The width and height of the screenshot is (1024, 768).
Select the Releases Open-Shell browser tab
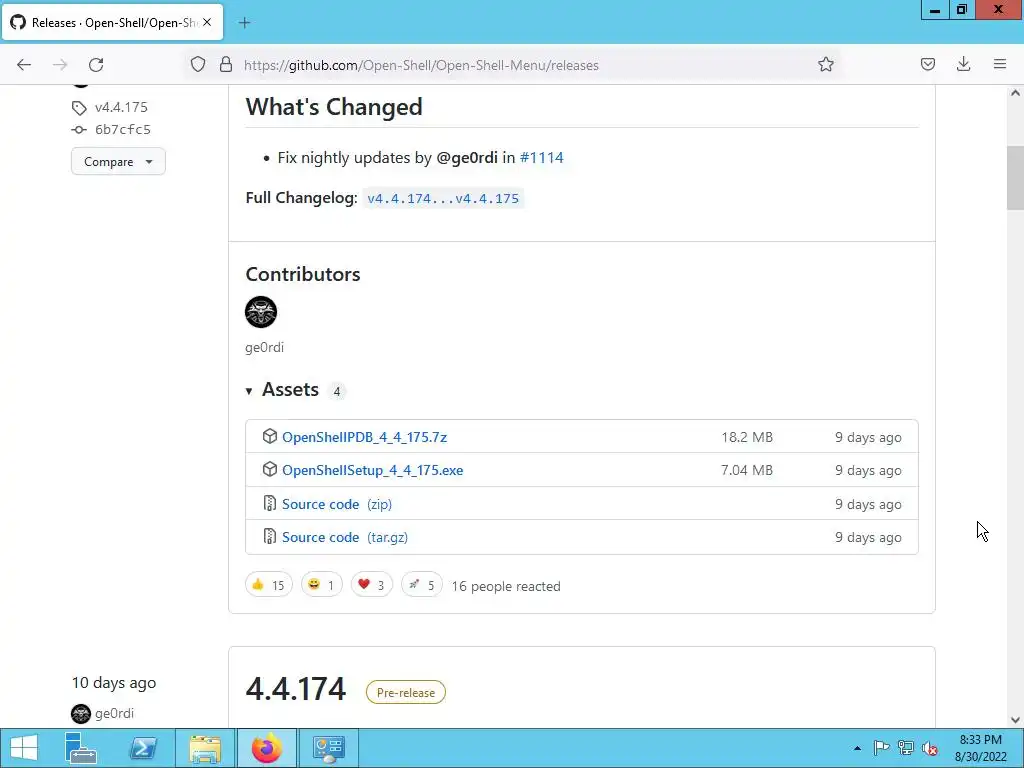pyautogui.click(x=113, y=22)
